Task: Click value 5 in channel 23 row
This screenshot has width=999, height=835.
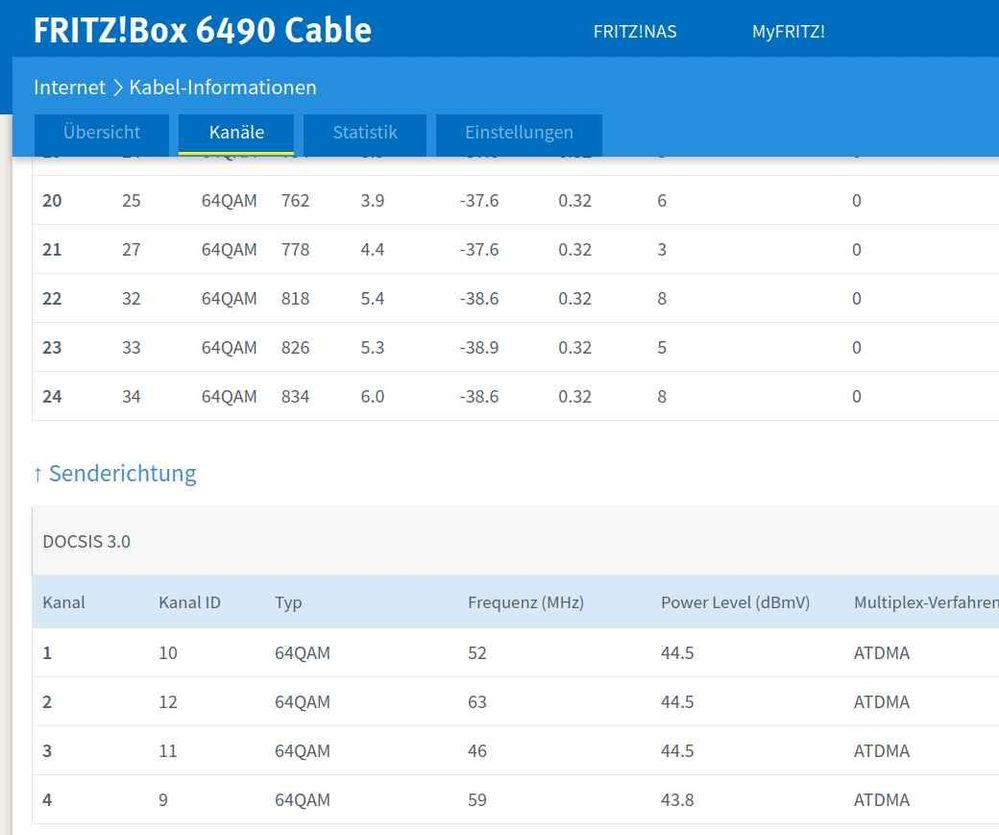Action: (662, 348)
